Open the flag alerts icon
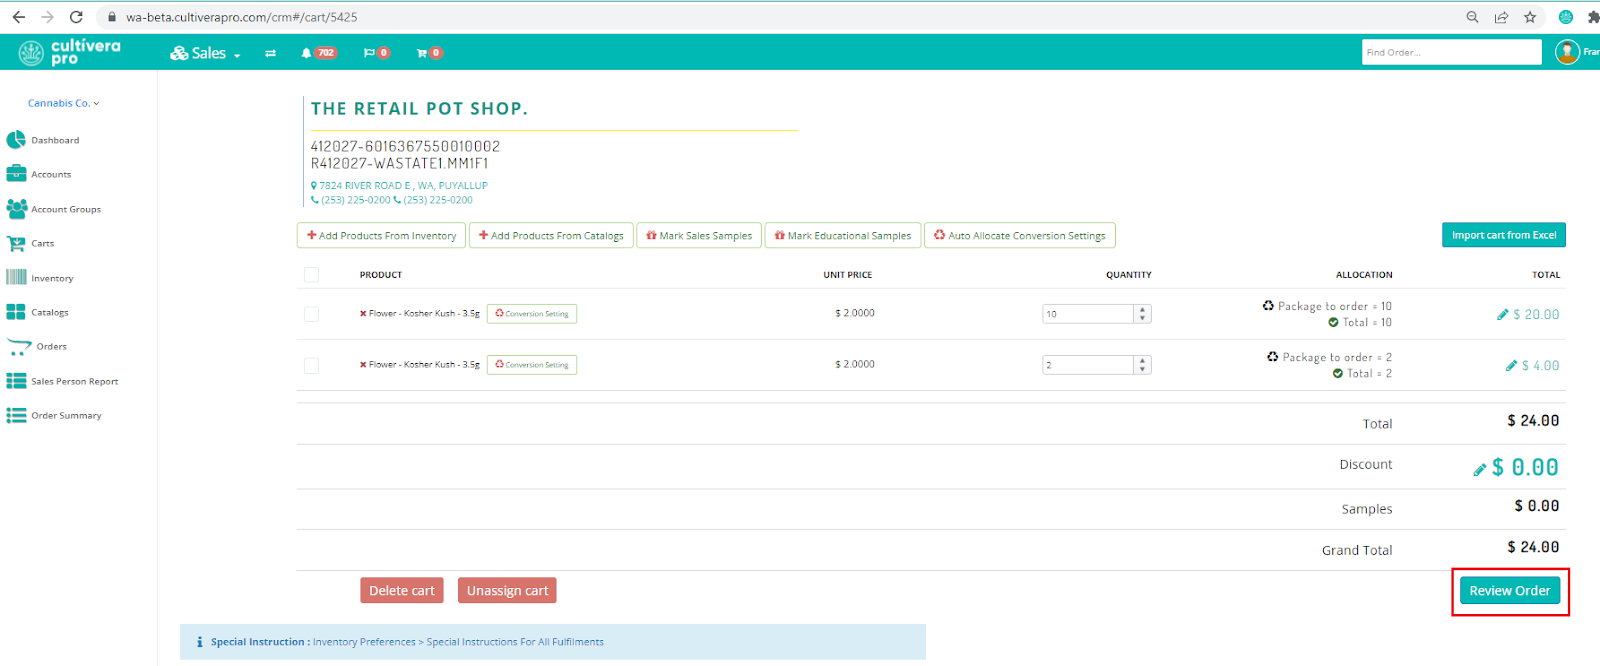This screenshot has width=1600, height=666. coord(376,53)
